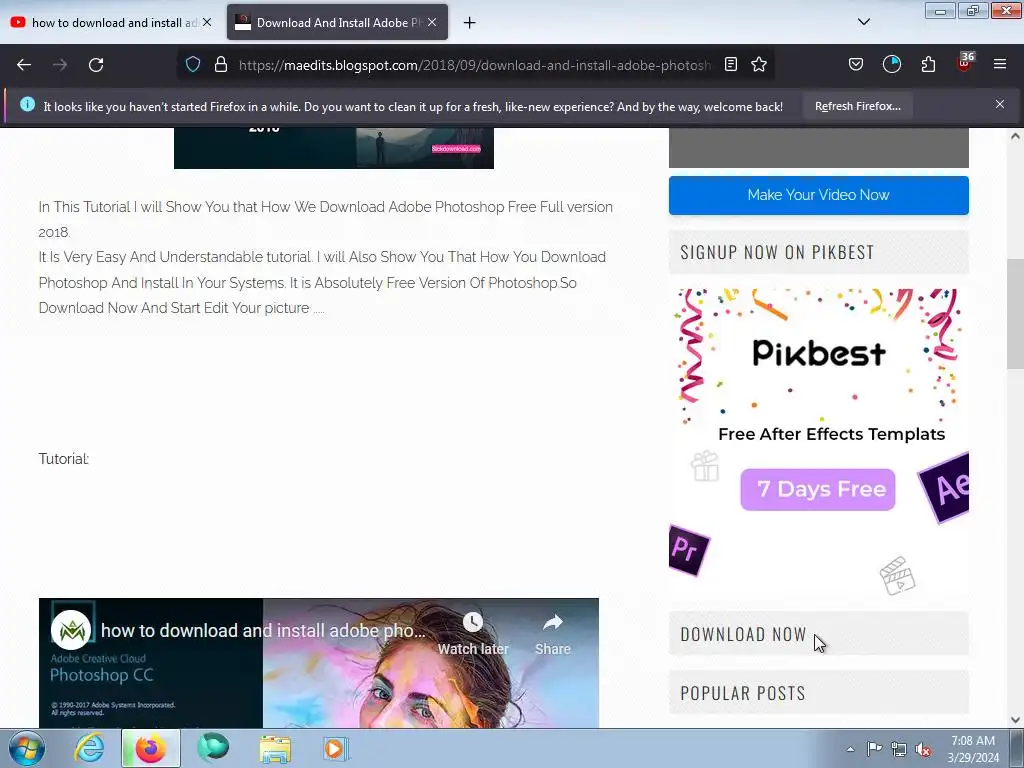Image resolution: width=1024 pixels, height=768 pixels.
Task: Launch Internet Explorer from taskbar
Action: [89, 748]
